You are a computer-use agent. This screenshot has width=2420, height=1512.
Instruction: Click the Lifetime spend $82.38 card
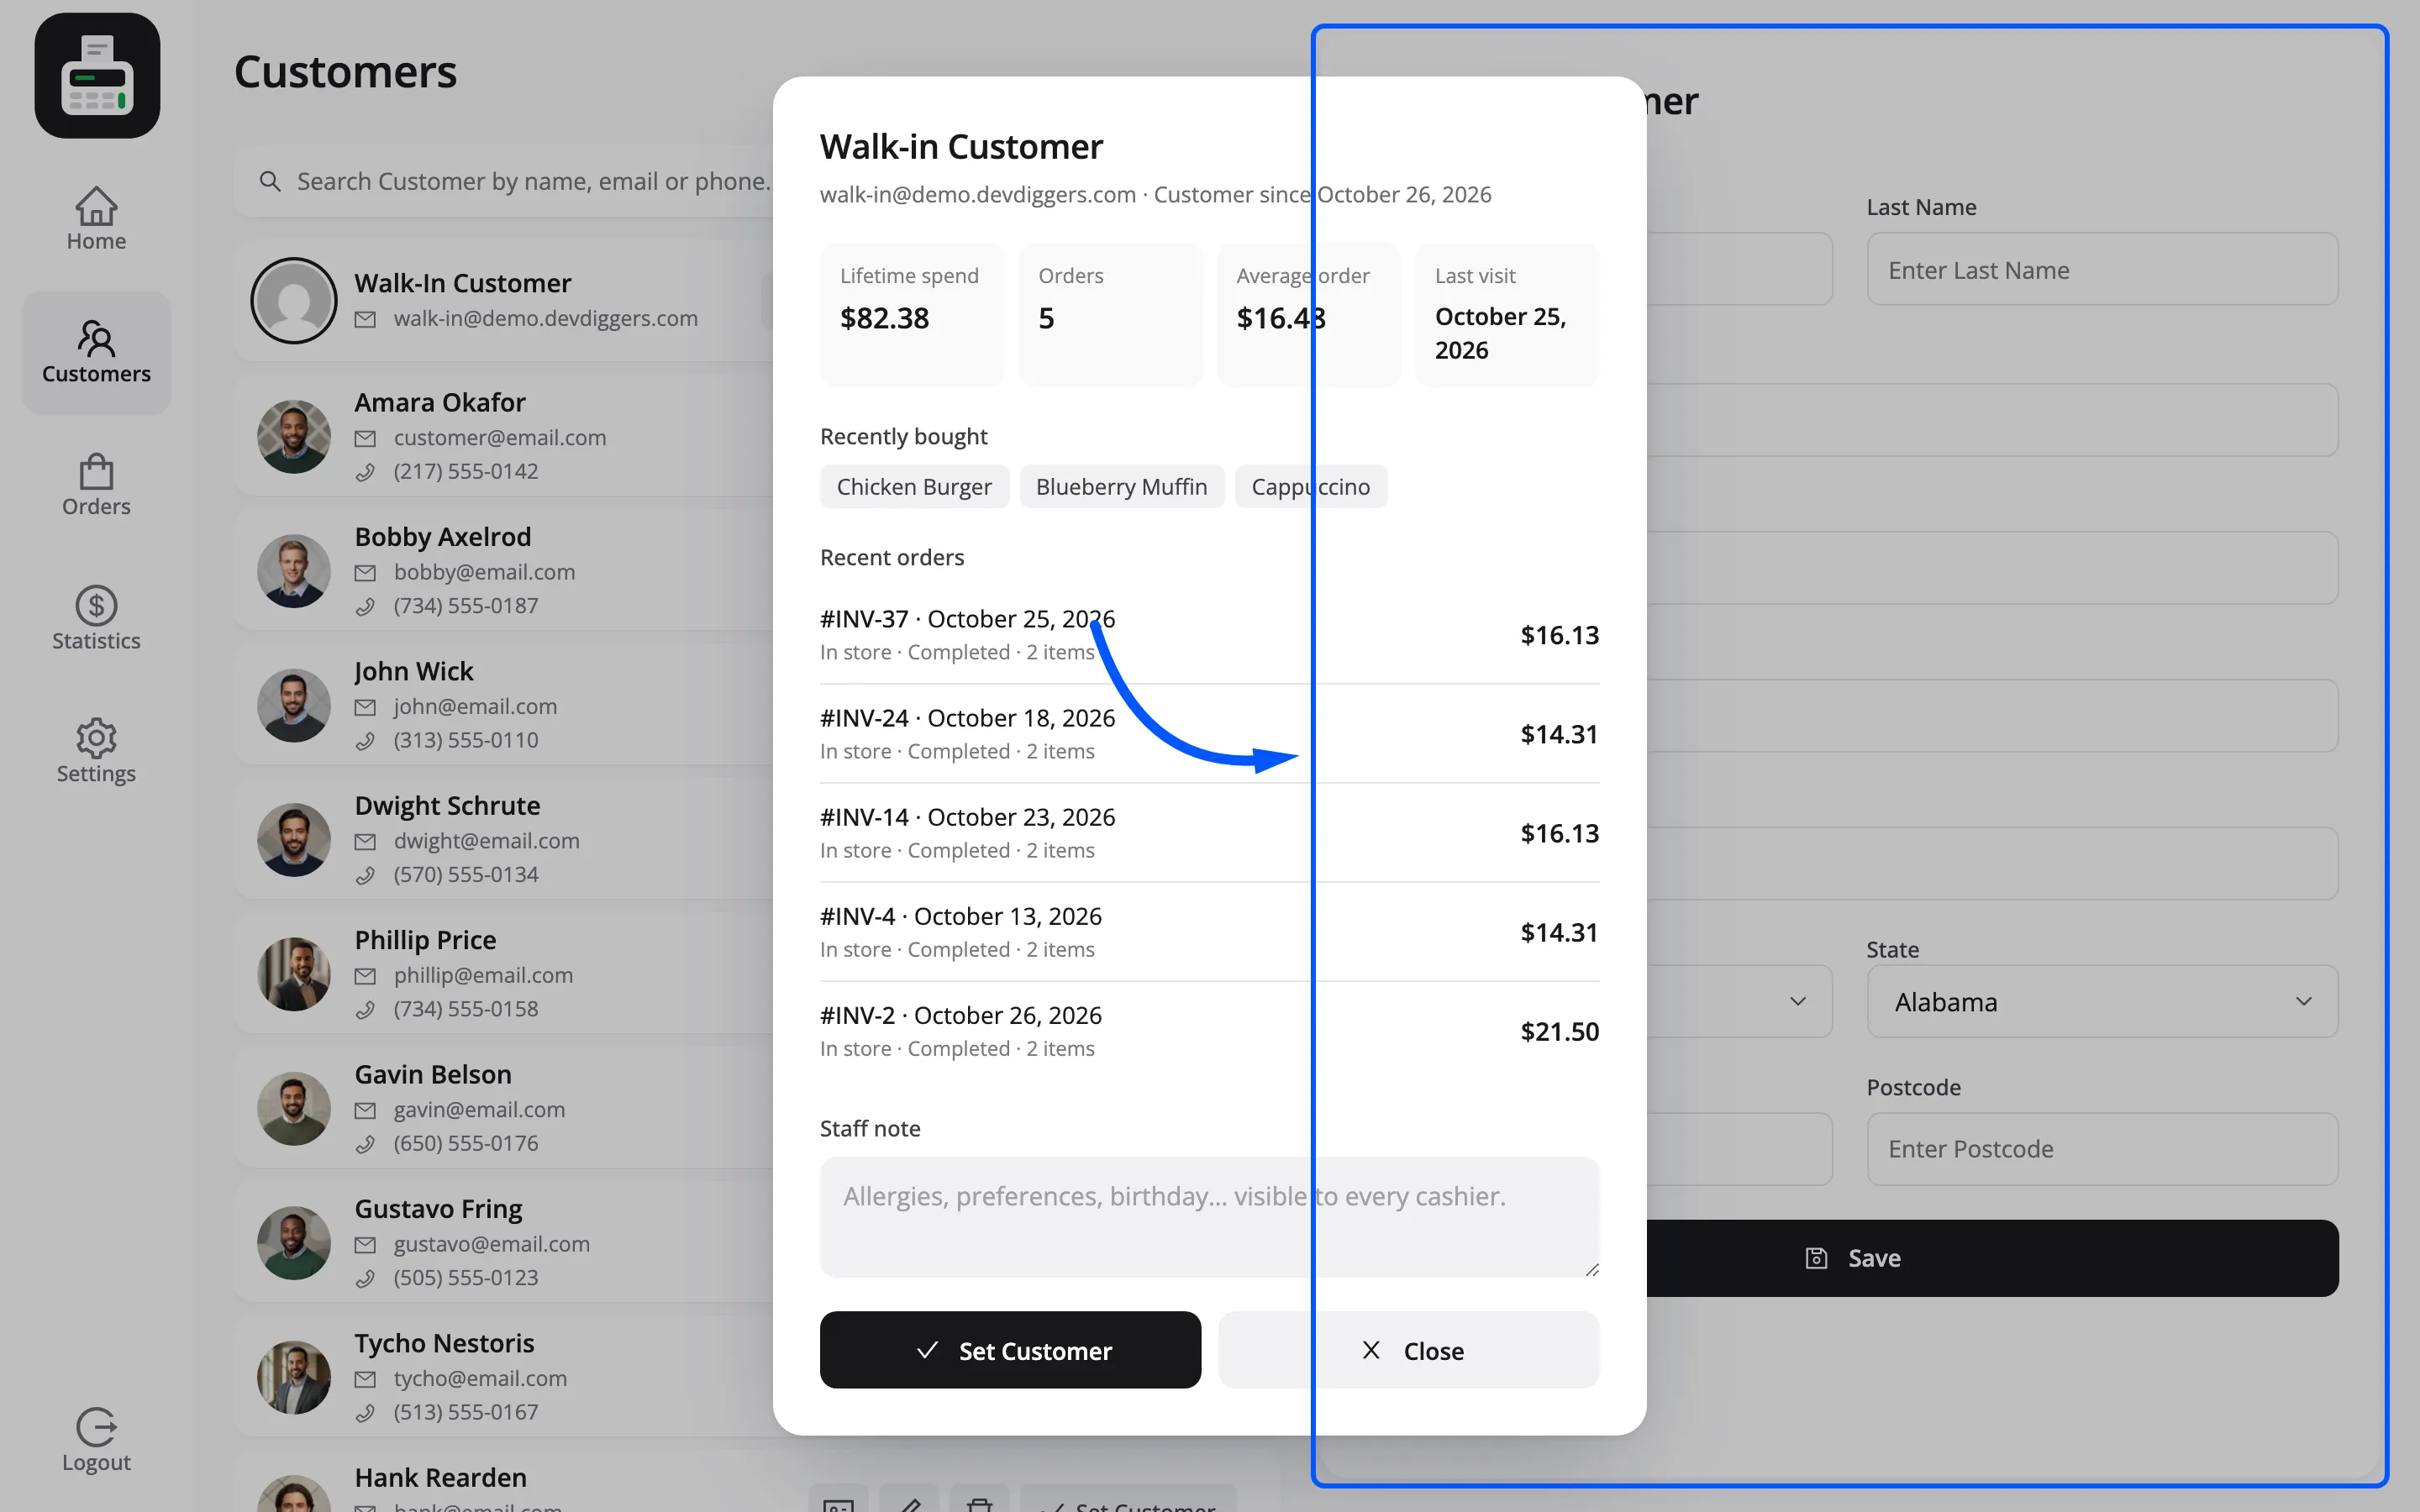click(x=912, y=314)
